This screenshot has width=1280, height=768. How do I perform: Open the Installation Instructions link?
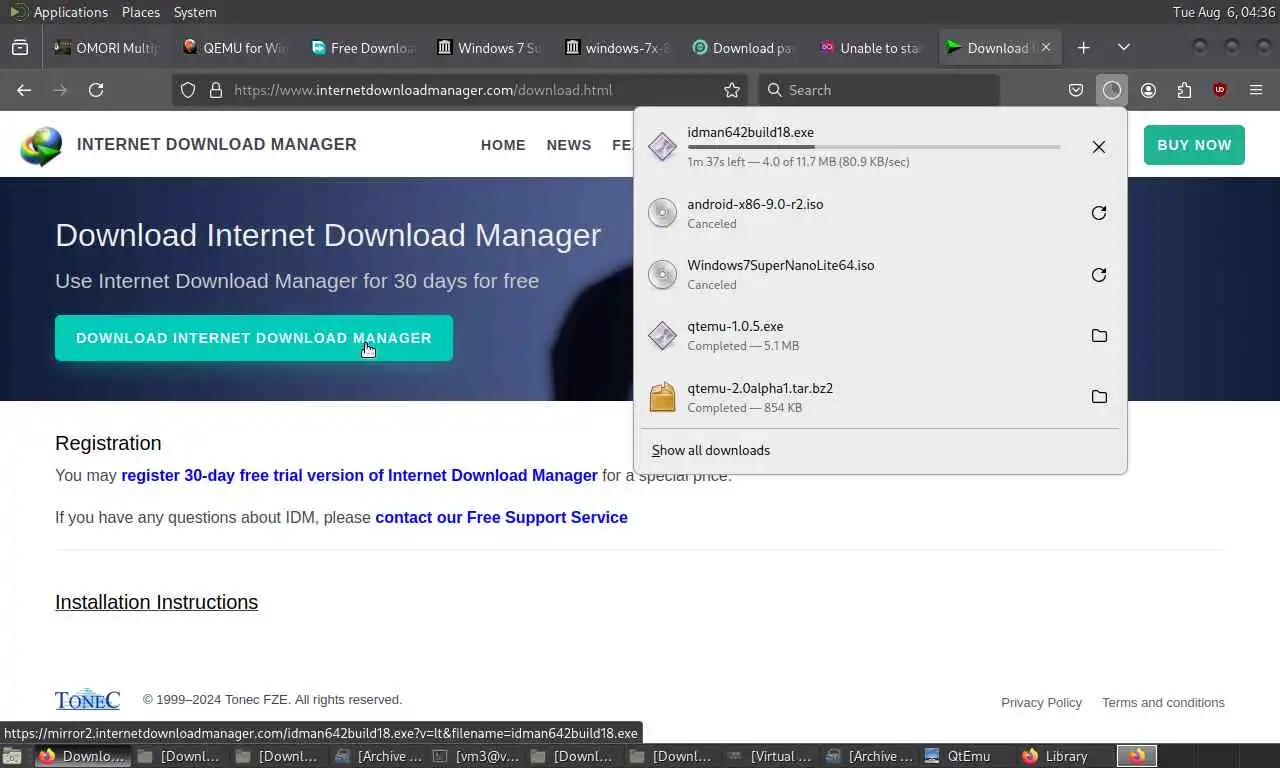pyautogui.click(x=156, y=602)
